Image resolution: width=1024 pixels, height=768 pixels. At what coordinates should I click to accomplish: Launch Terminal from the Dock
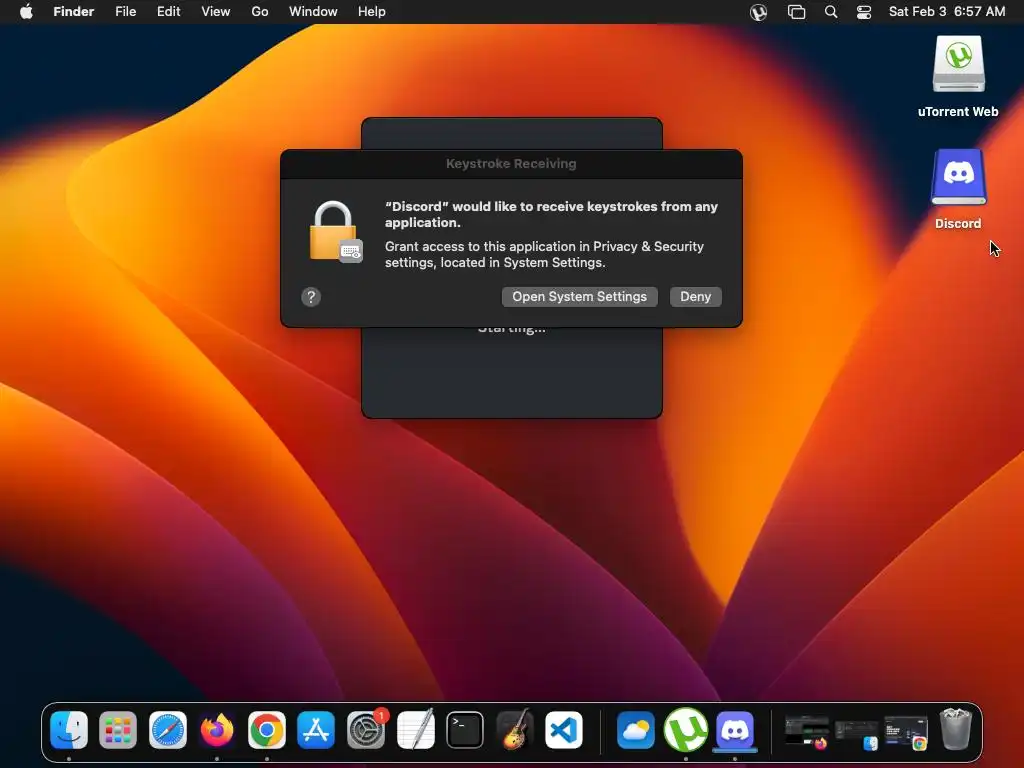(x=465, y=729)
